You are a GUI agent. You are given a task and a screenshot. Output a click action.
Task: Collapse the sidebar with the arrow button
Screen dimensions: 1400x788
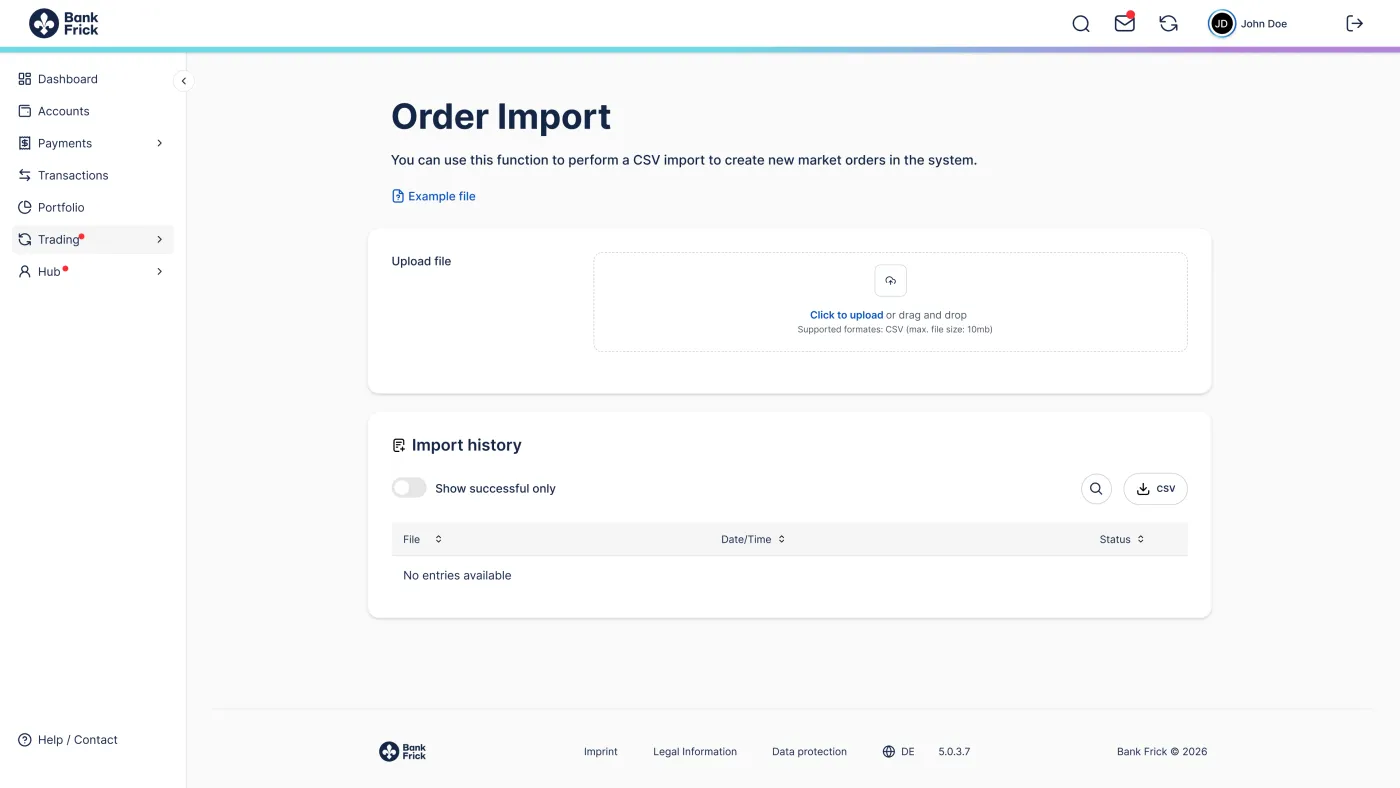pos(183,81)
